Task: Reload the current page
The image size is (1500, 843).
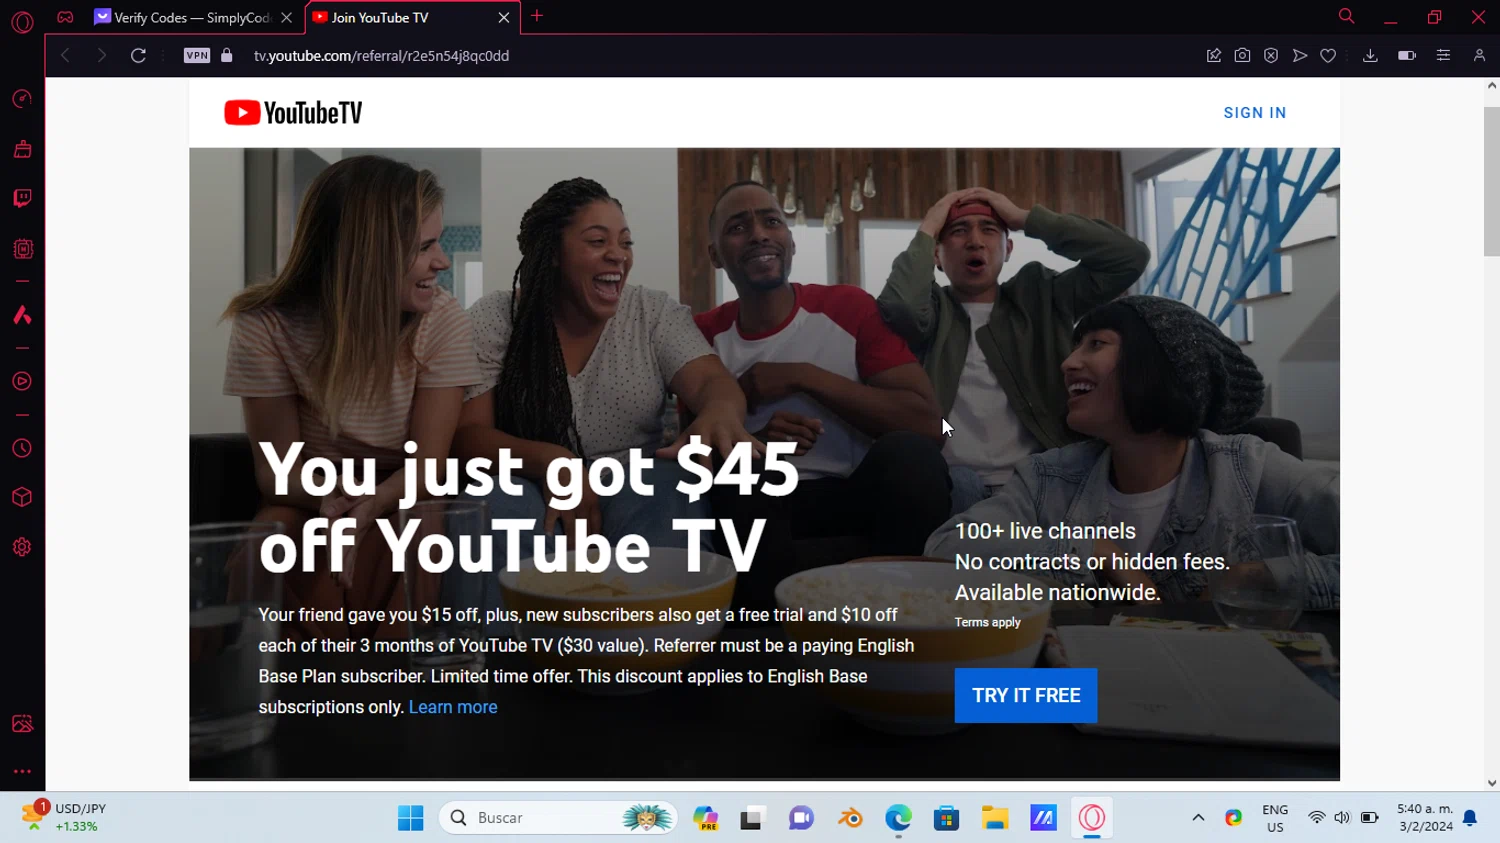Action: (138, 56)
